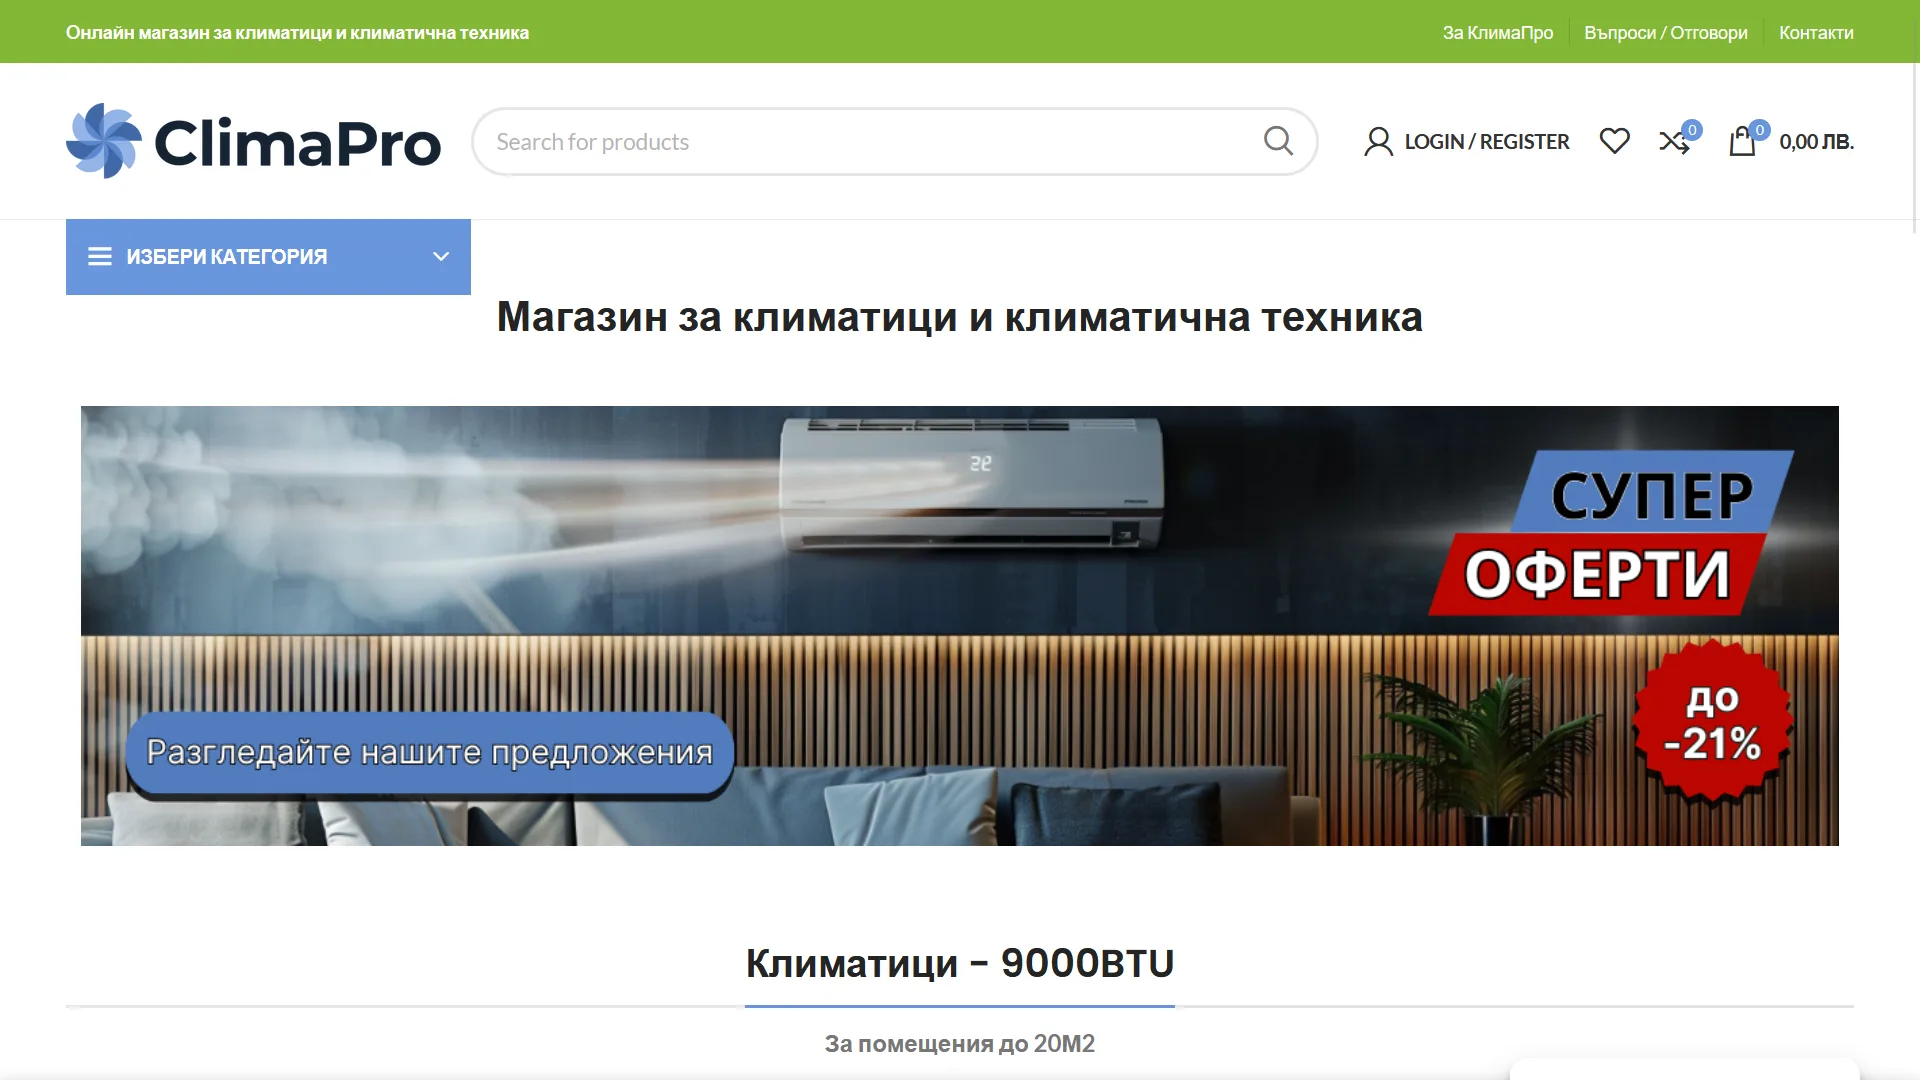Click the search magnifier icon

[1278, 141]
